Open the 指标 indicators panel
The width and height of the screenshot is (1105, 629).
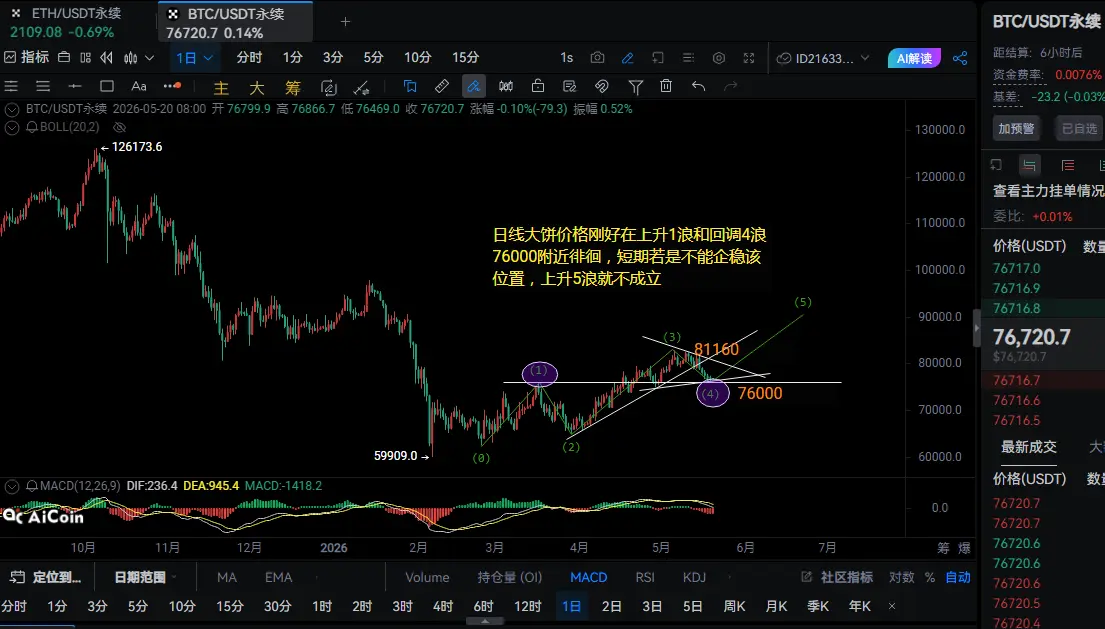[x=27, y=58]
